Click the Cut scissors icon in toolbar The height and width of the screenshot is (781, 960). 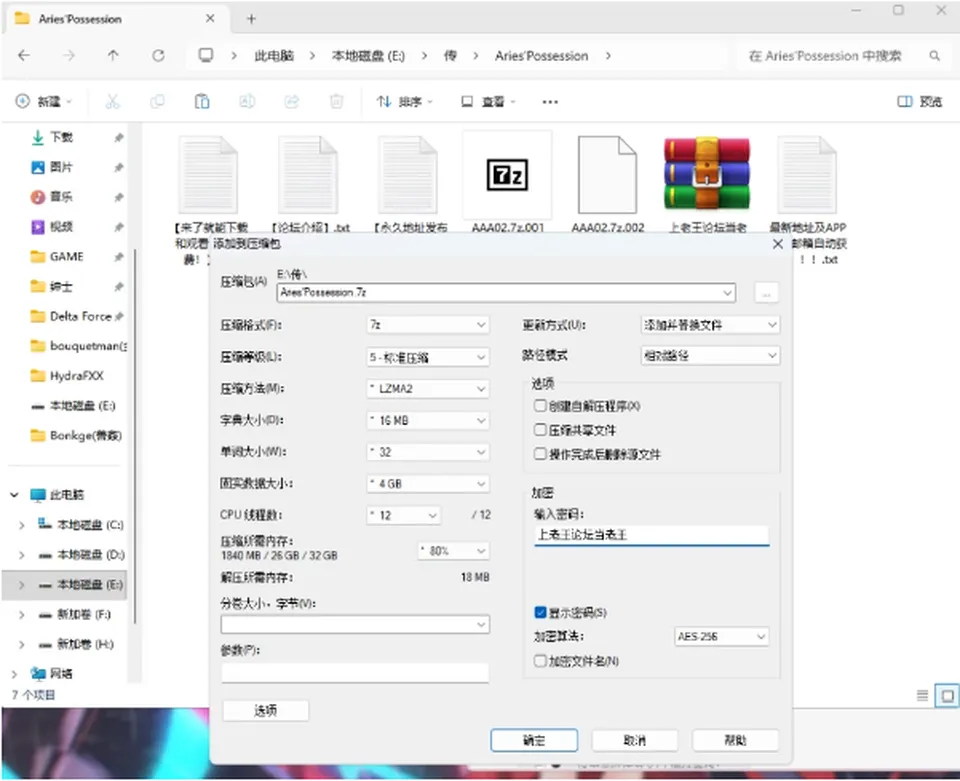pyautogui.click(x=113, y=102)
